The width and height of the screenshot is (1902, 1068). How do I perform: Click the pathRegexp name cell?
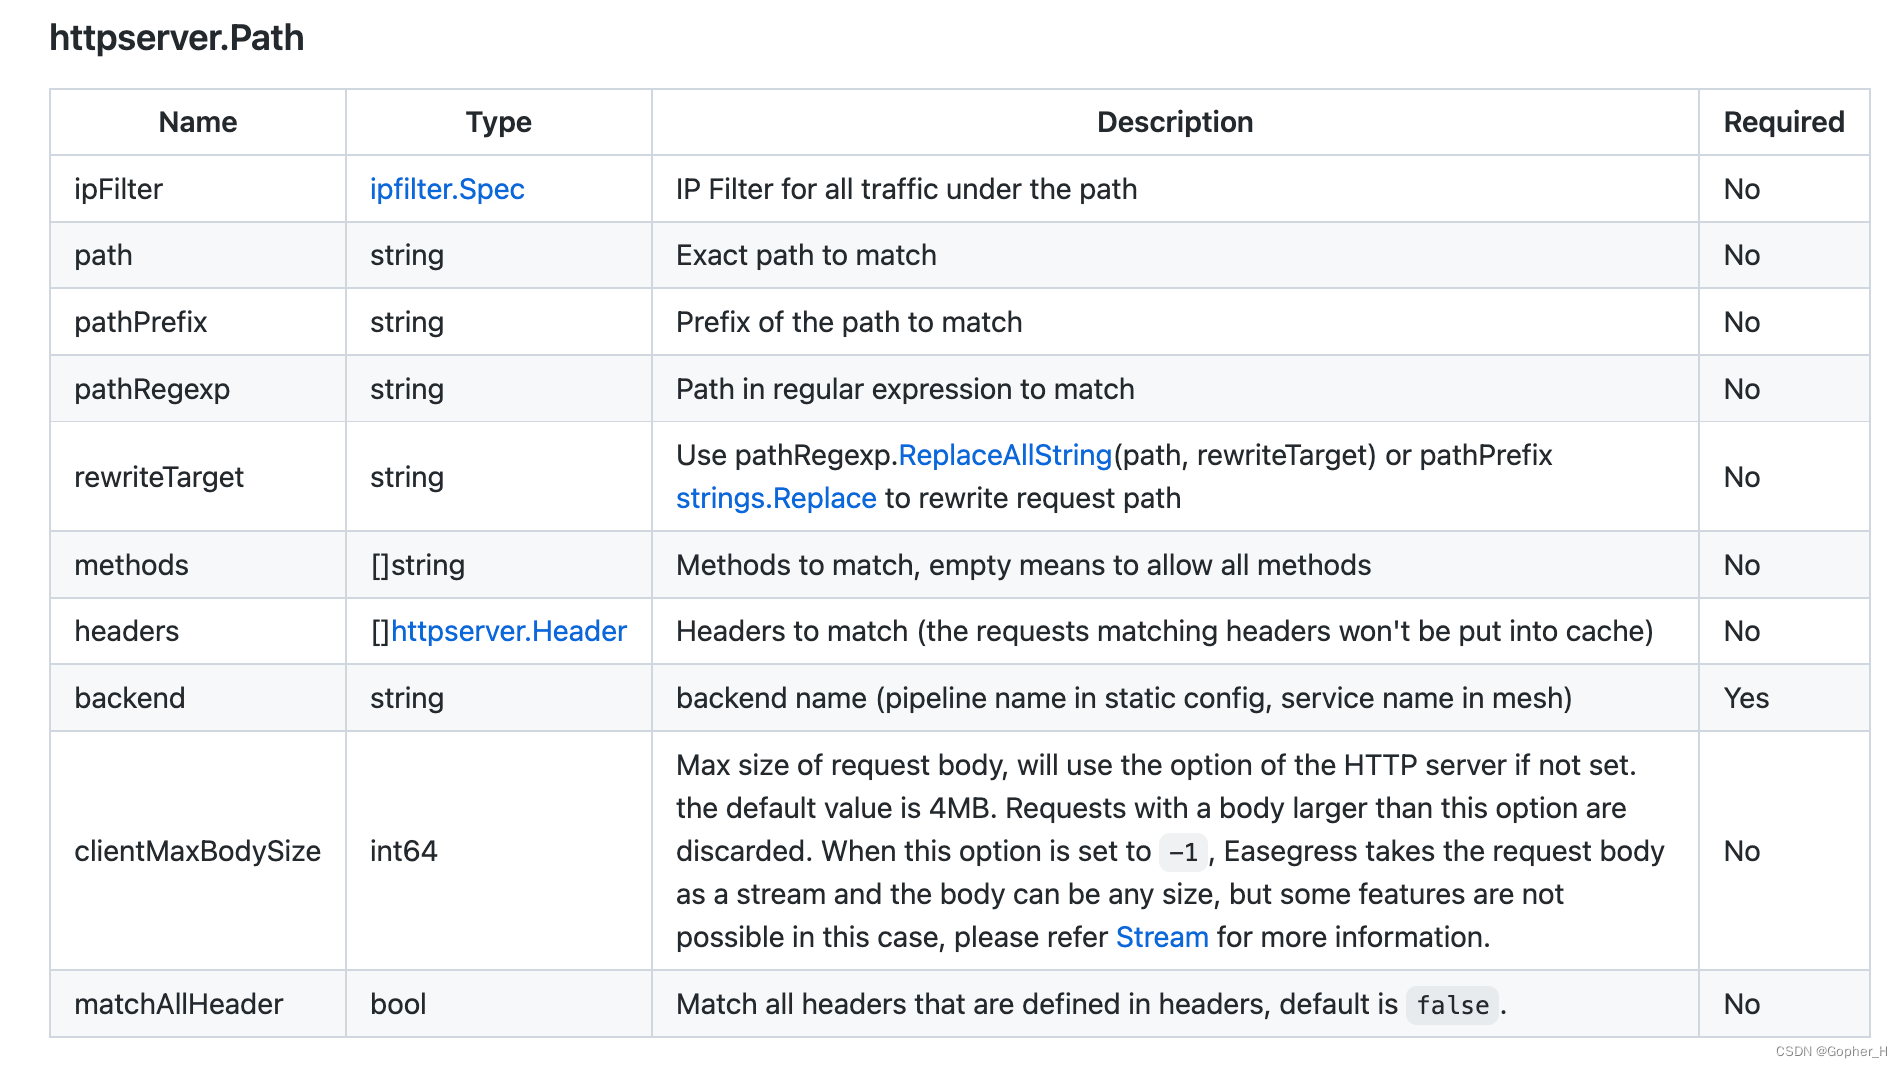152,389
